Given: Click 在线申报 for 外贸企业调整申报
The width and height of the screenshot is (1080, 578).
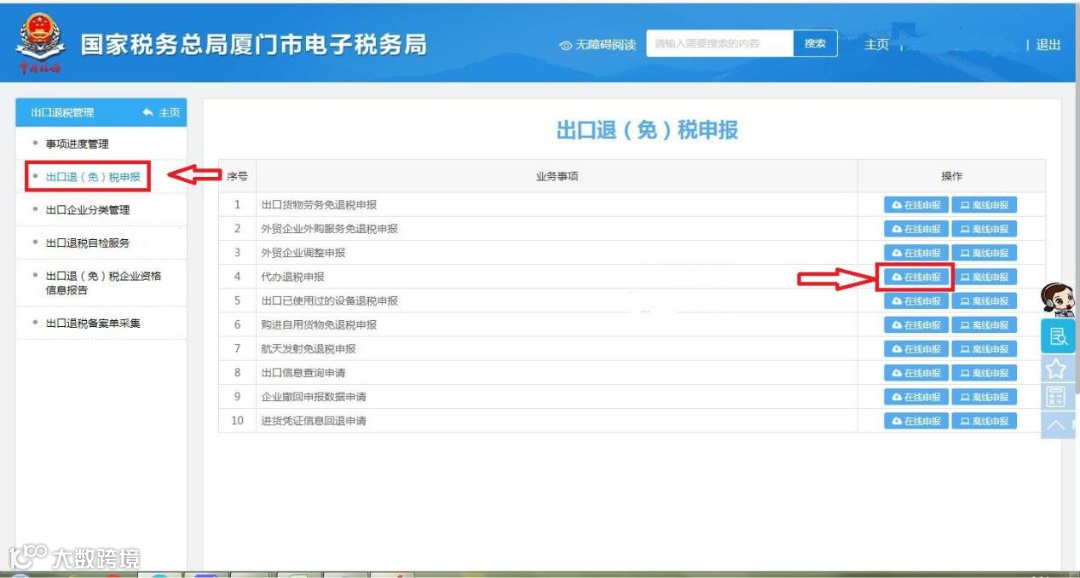Looking at the screenshot, I should tap(916, 253).
